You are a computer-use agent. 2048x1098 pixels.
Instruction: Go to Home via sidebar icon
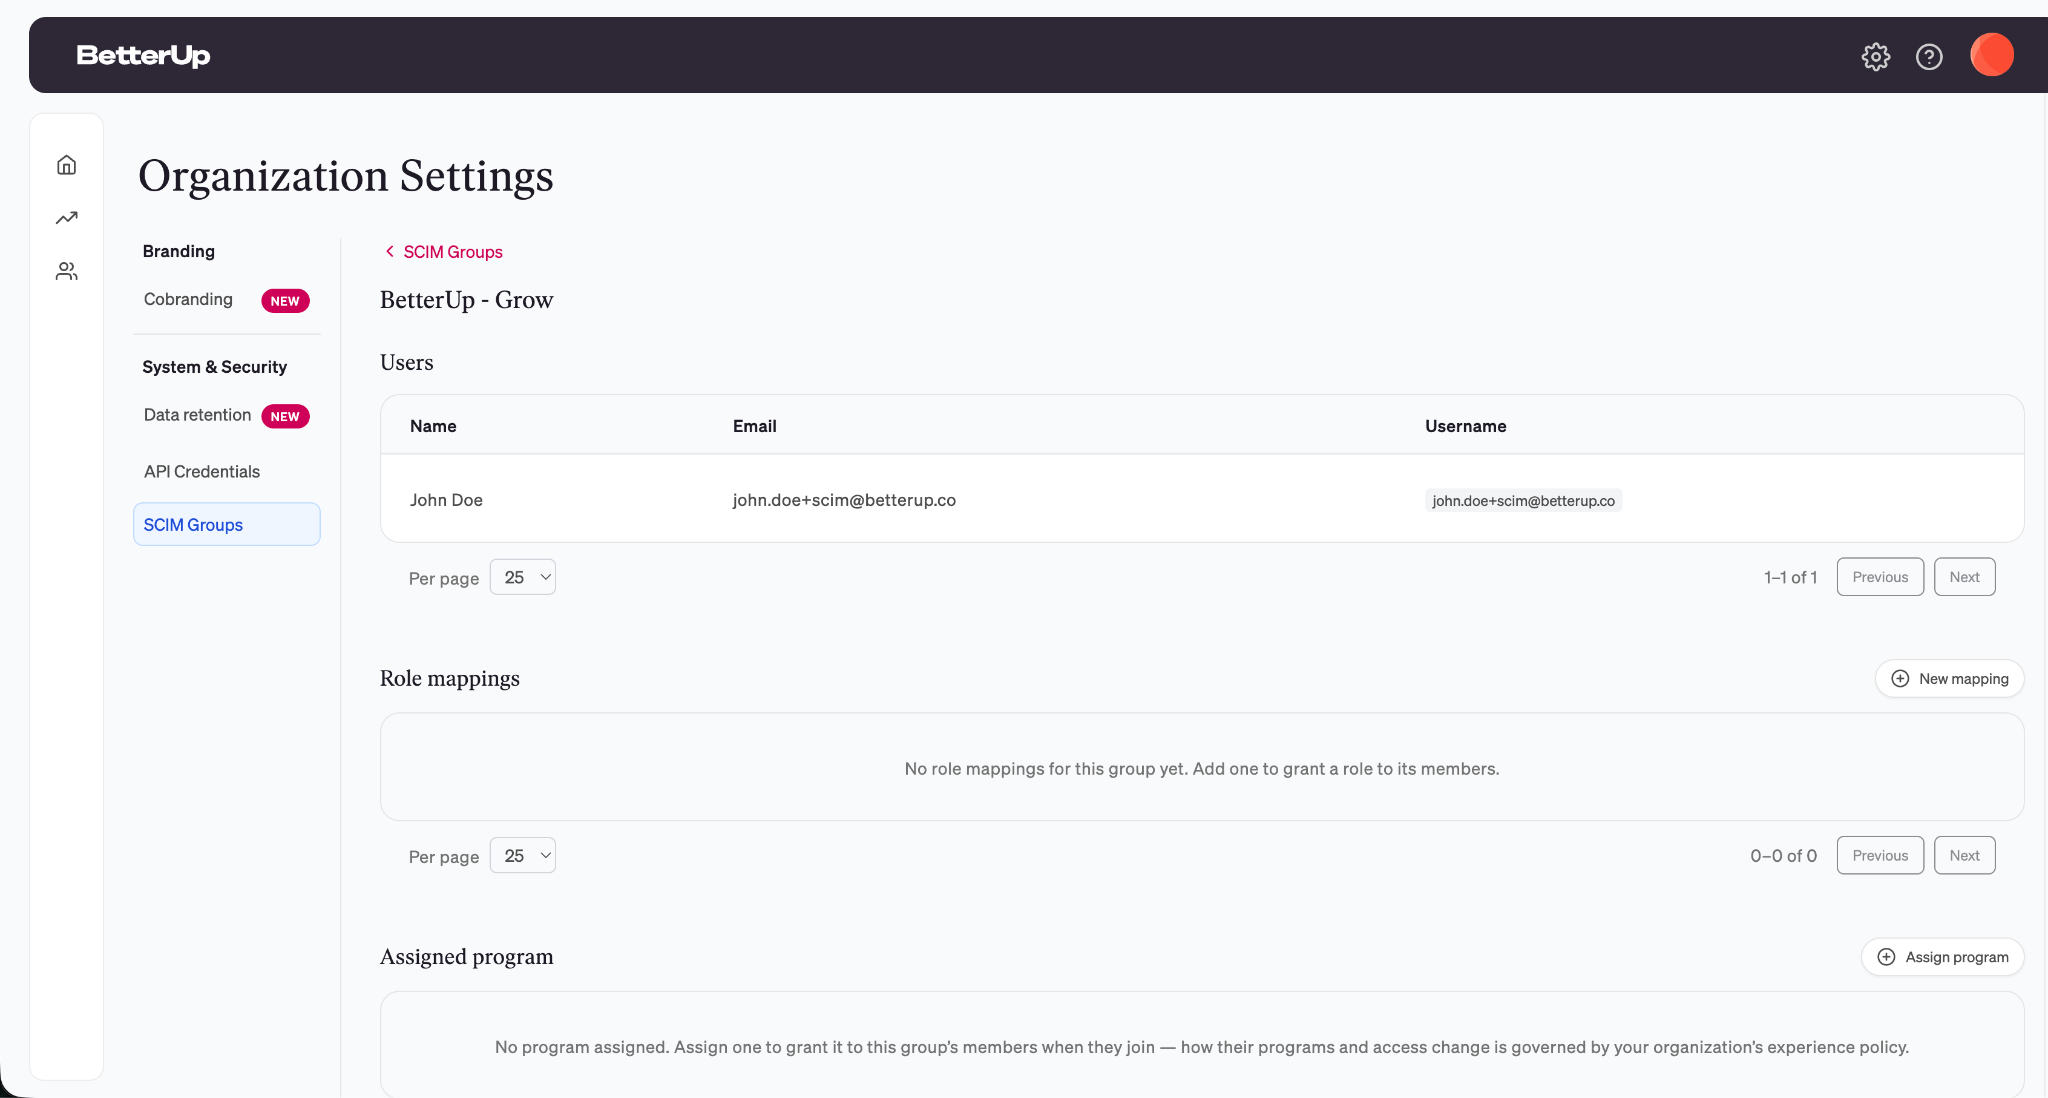67,165
